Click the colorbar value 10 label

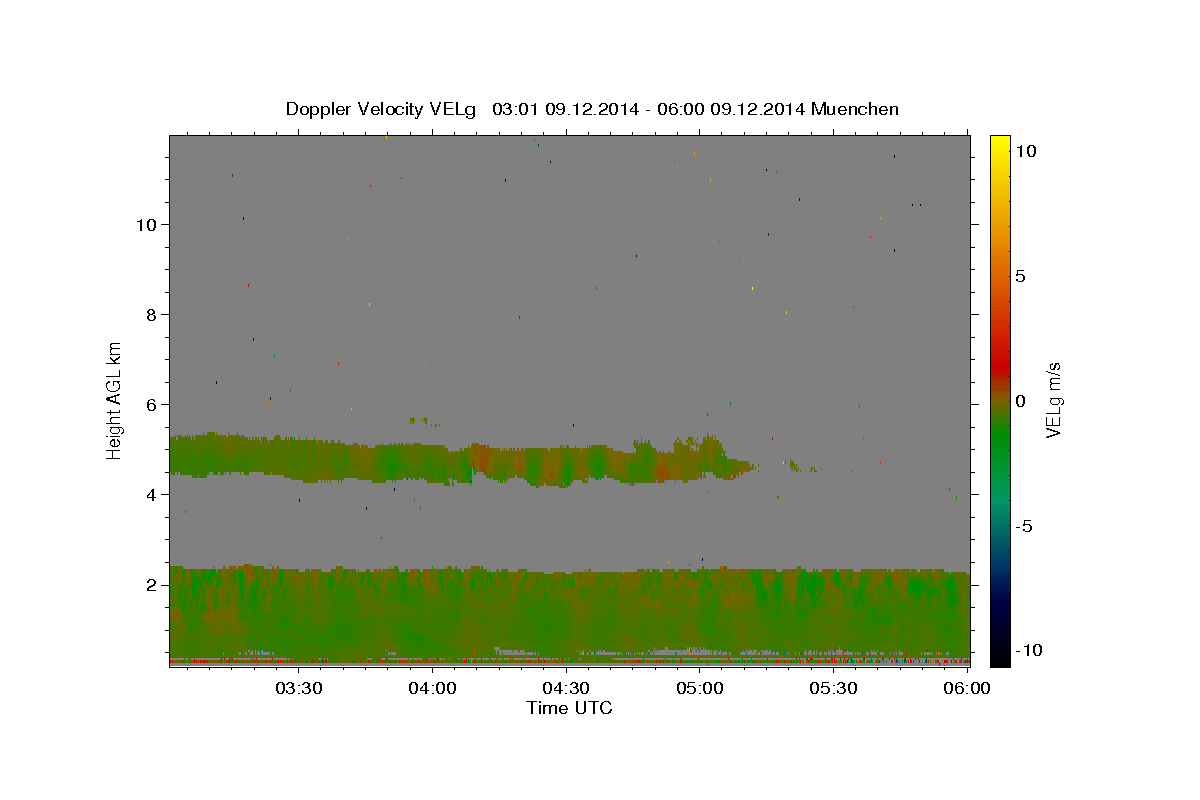click(x=1025, y=150)
